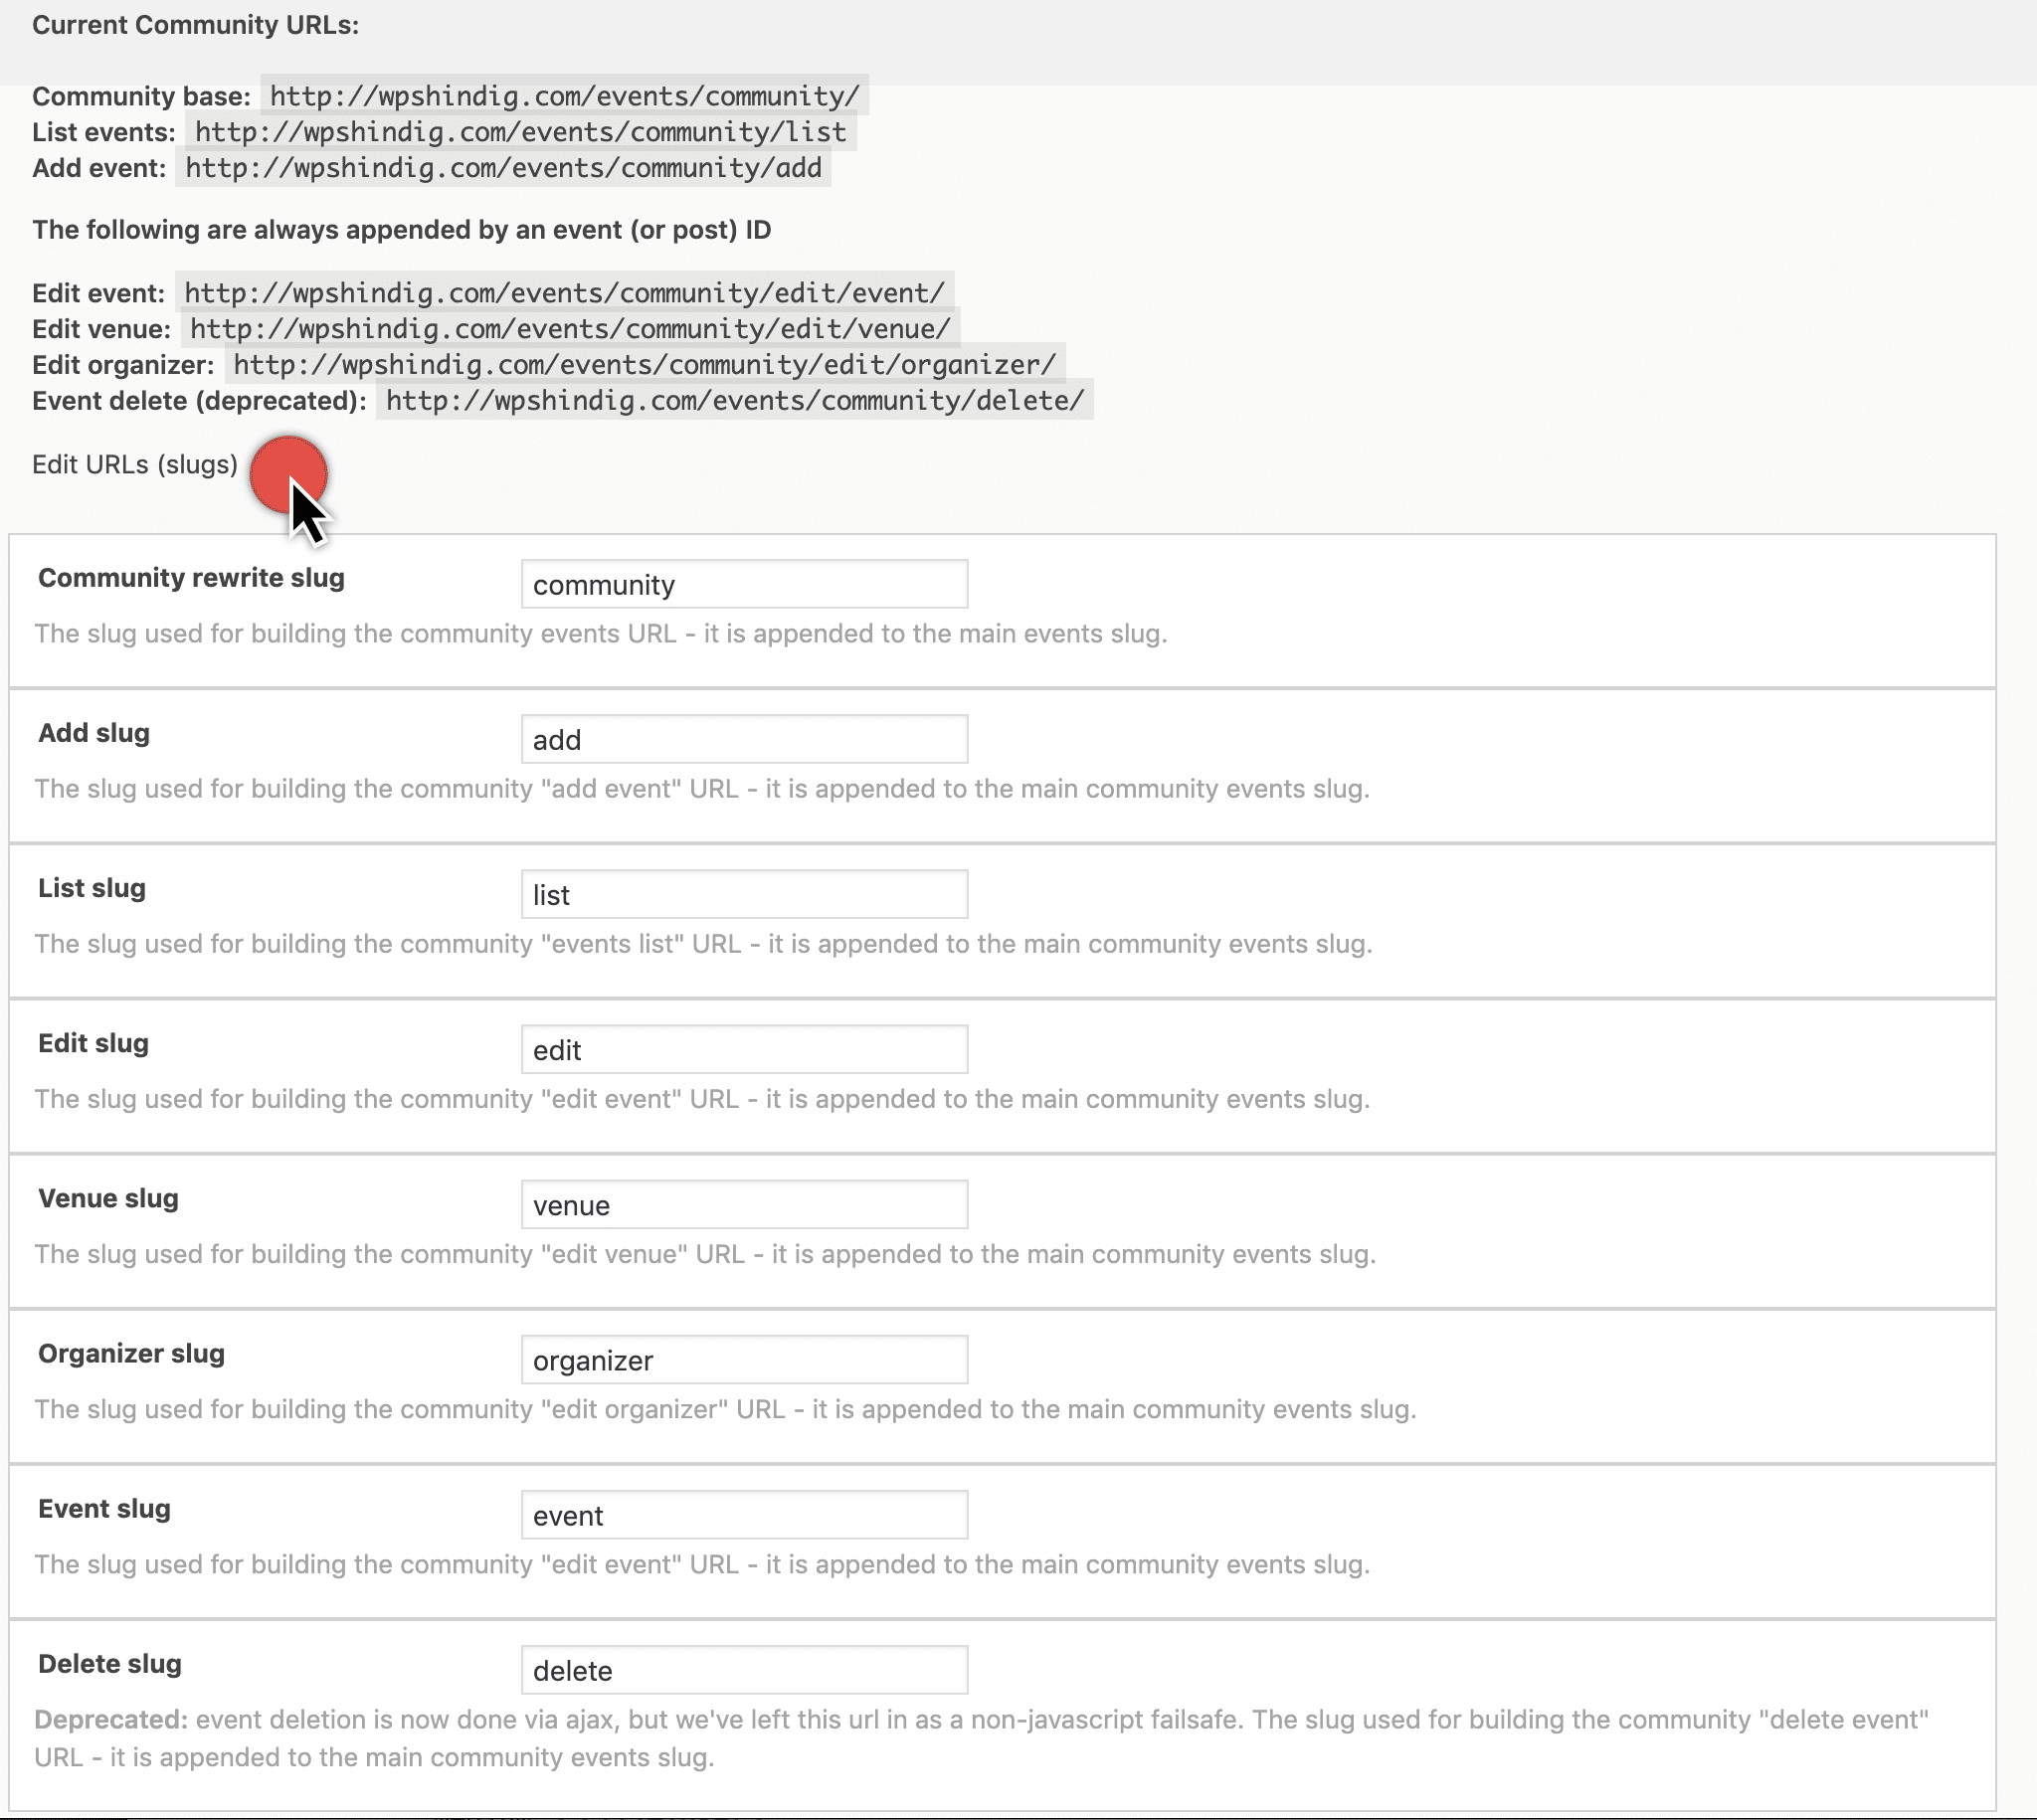Click the bold 'Deprecated:' text in the Delete slug description

click(111, 1720)
